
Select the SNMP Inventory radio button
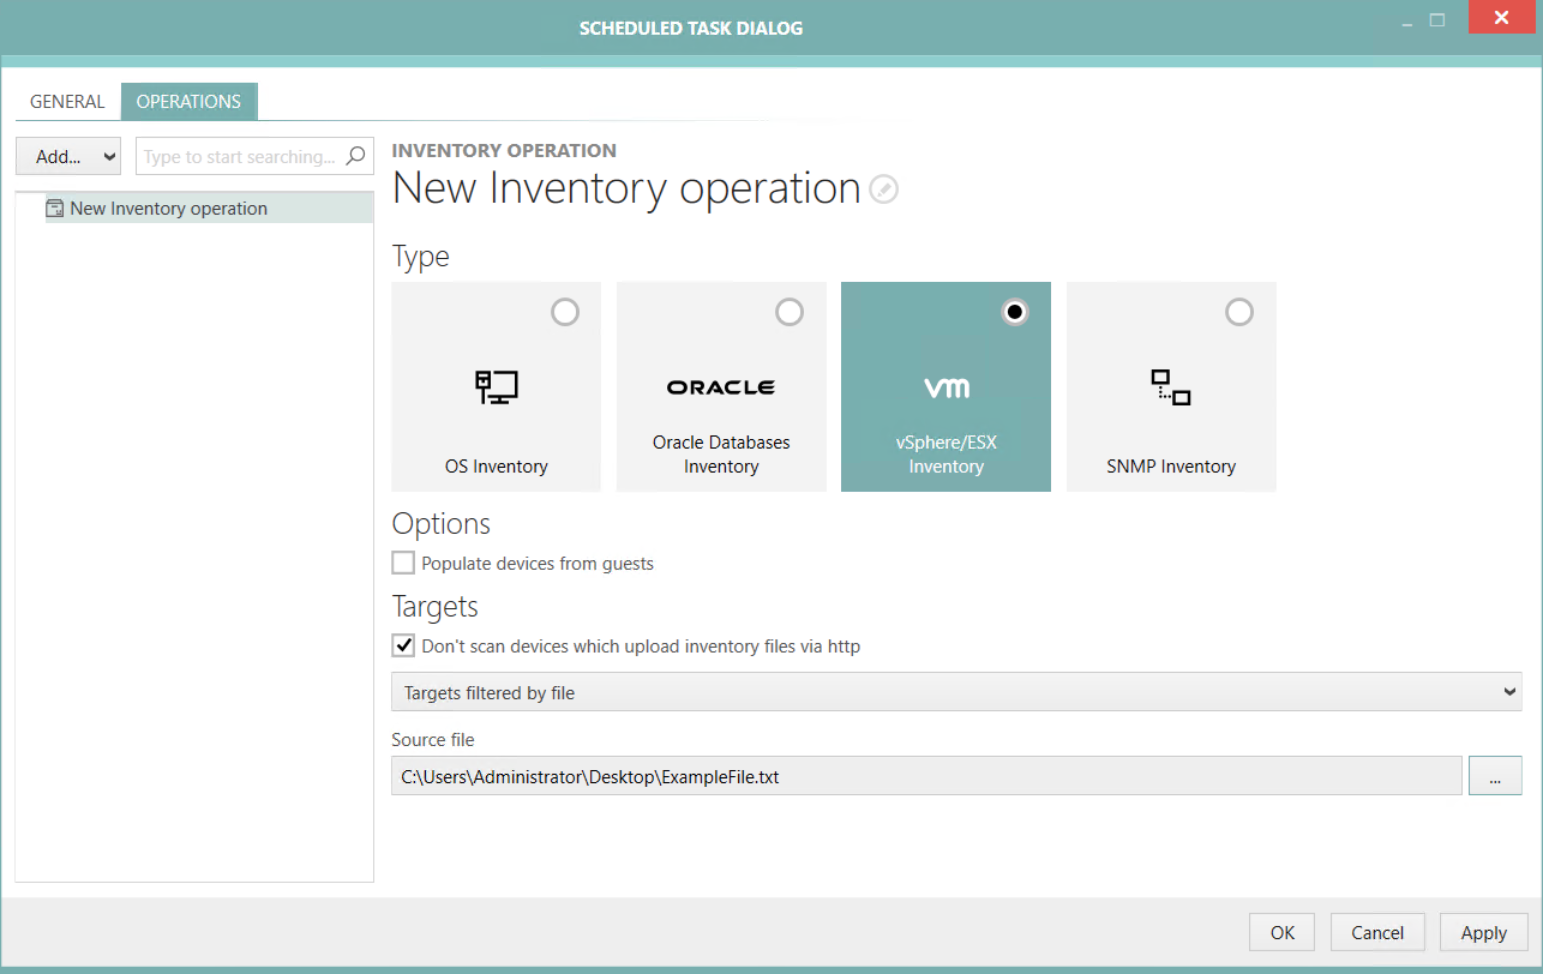1239,312
